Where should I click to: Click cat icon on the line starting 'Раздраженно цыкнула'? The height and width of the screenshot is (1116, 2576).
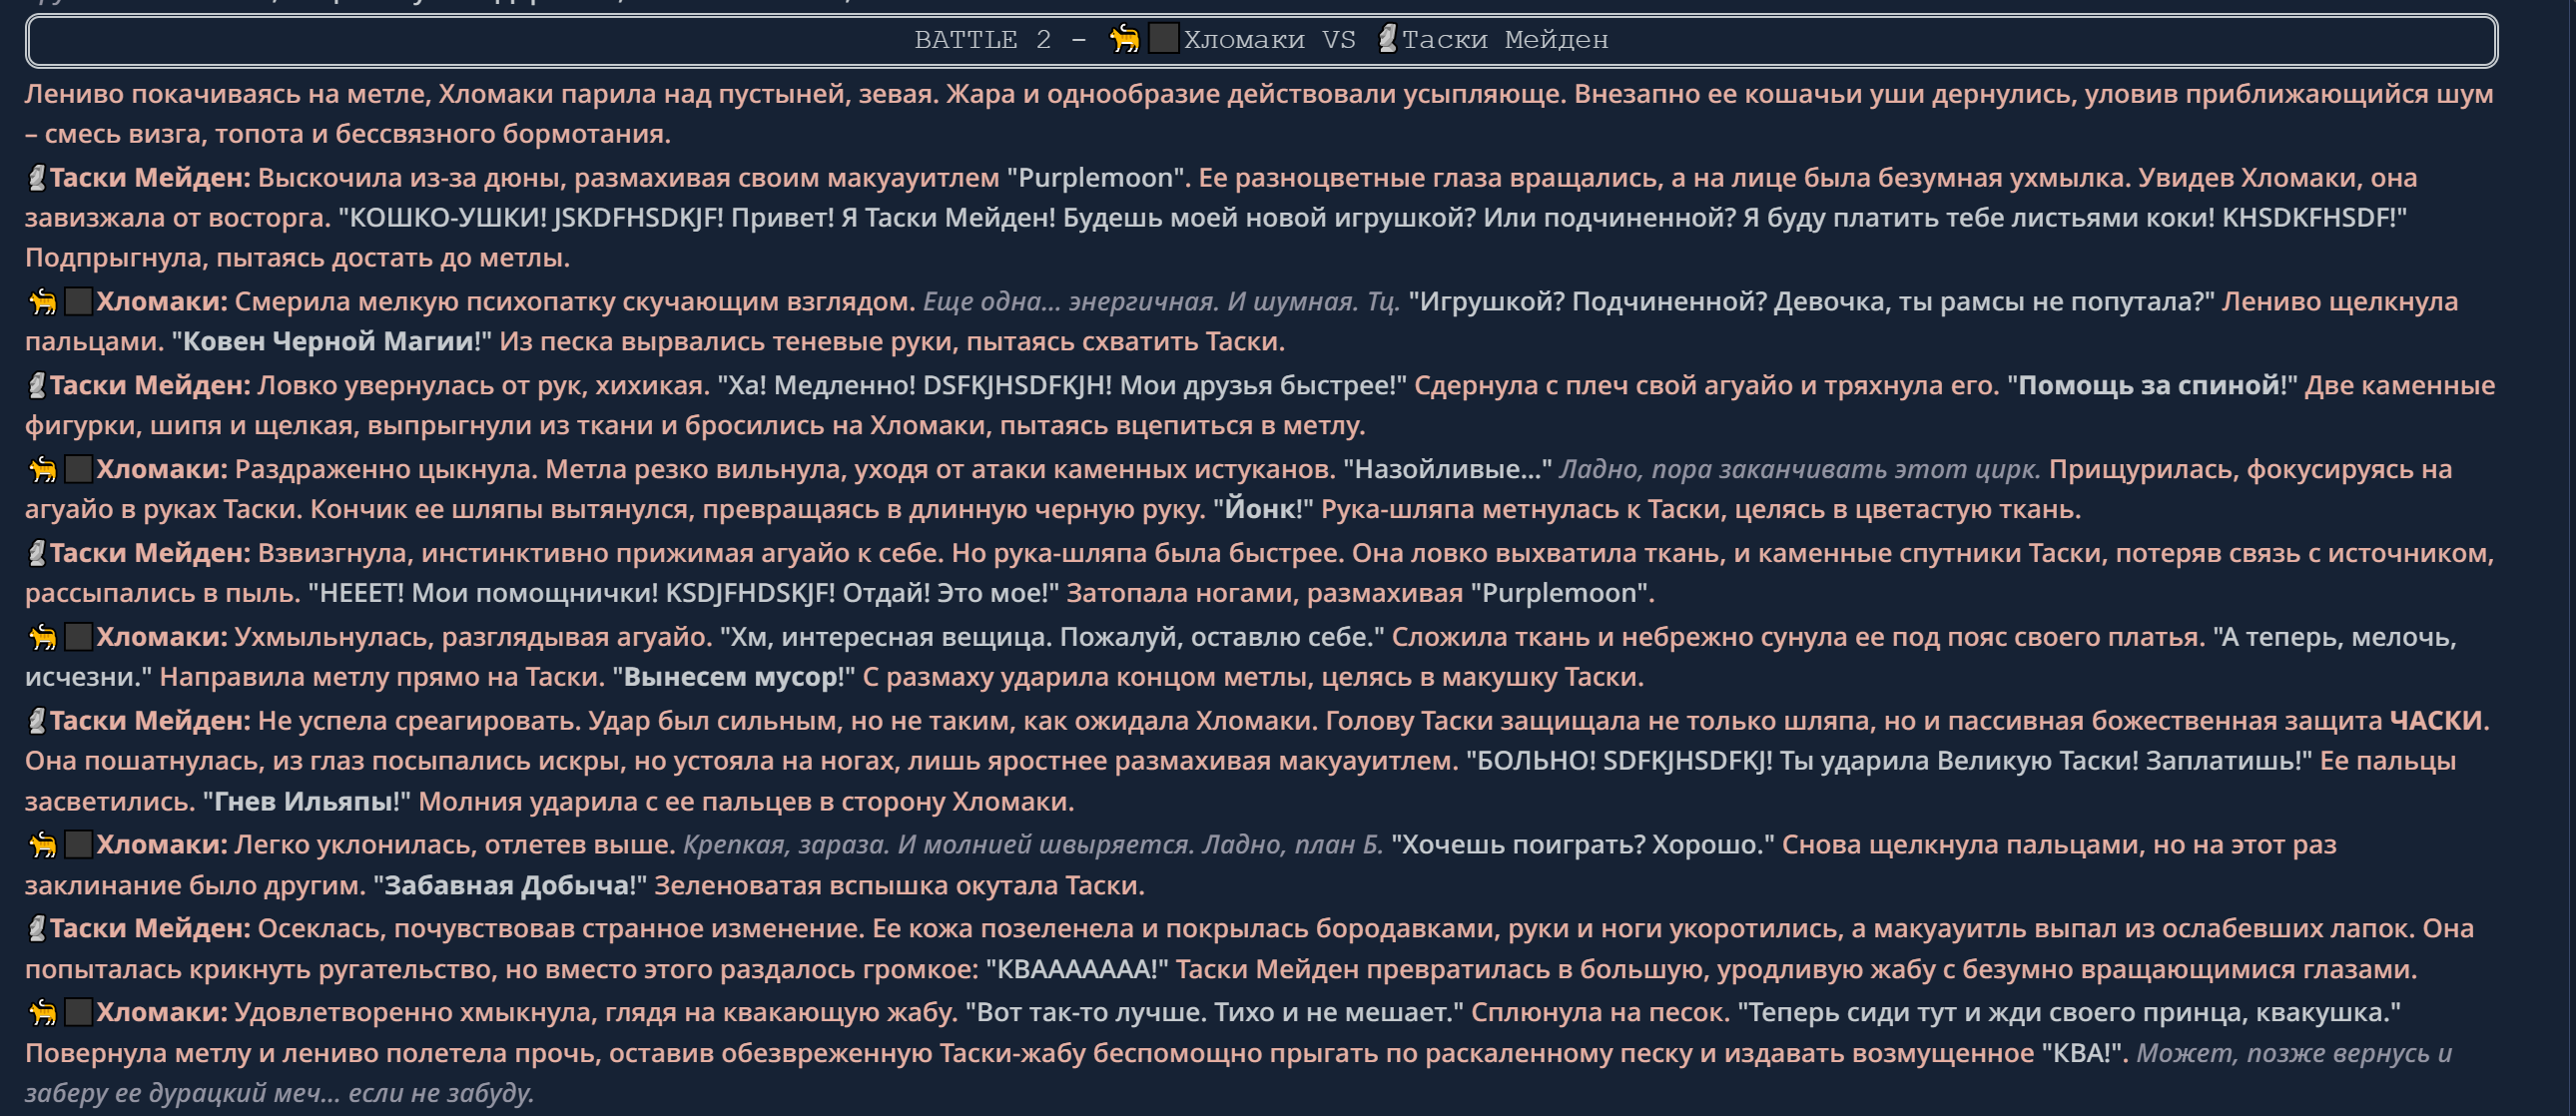pyautogui.click(x=43, y=470)
